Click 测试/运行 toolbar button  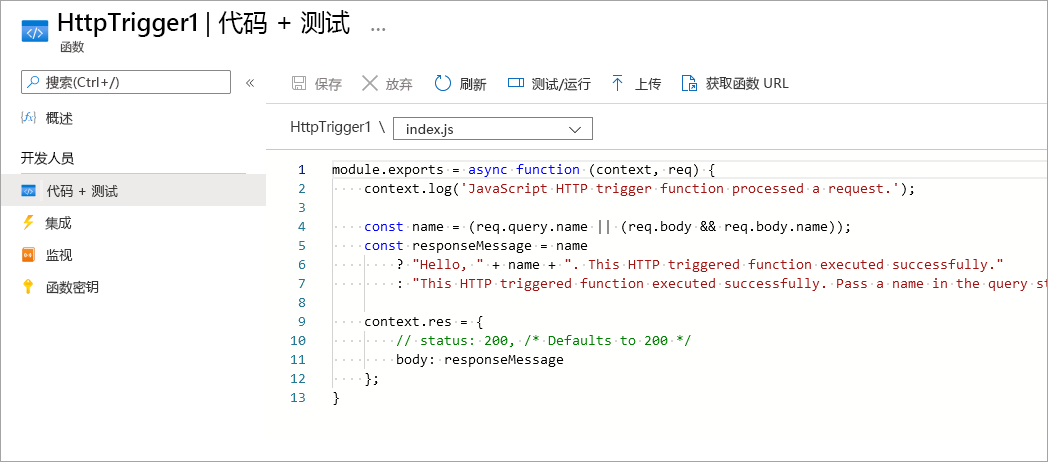coord(549,84)
